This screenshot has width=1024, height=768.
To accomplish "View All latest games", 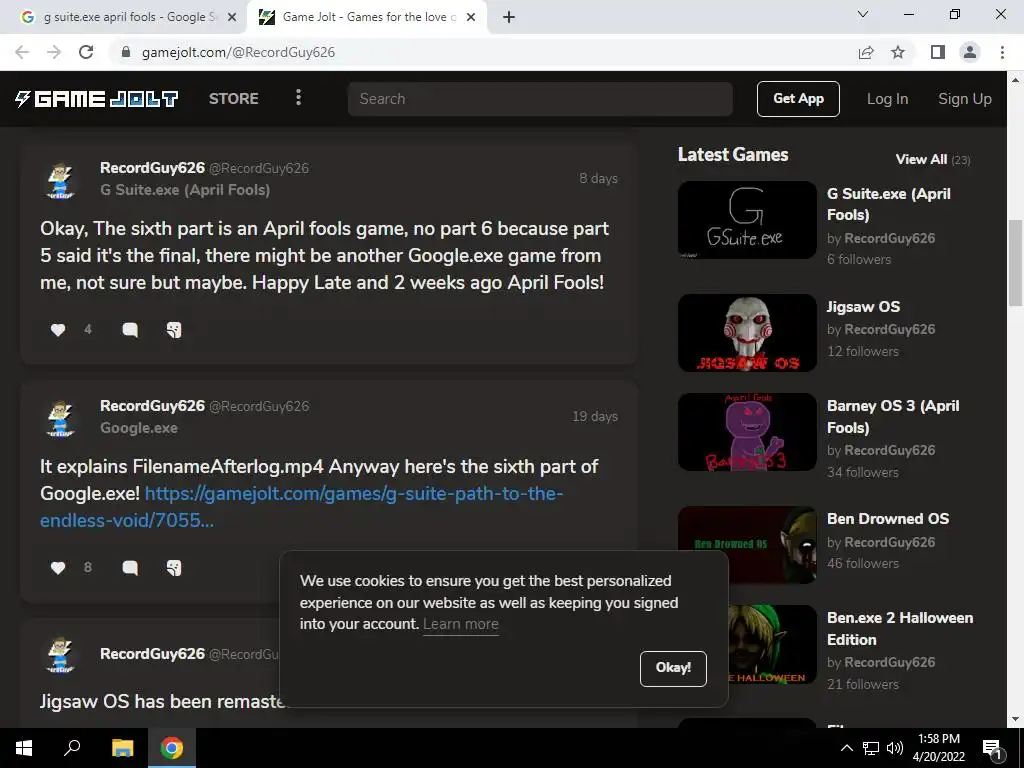I will click(921, 159).
